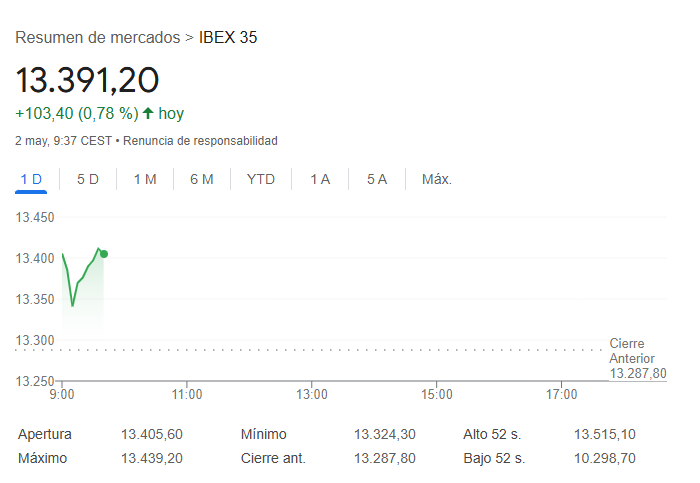Viewport: 700px width, 483px height.
Task: Click the Máximo value 13.439,20
Action: point(152,458)
